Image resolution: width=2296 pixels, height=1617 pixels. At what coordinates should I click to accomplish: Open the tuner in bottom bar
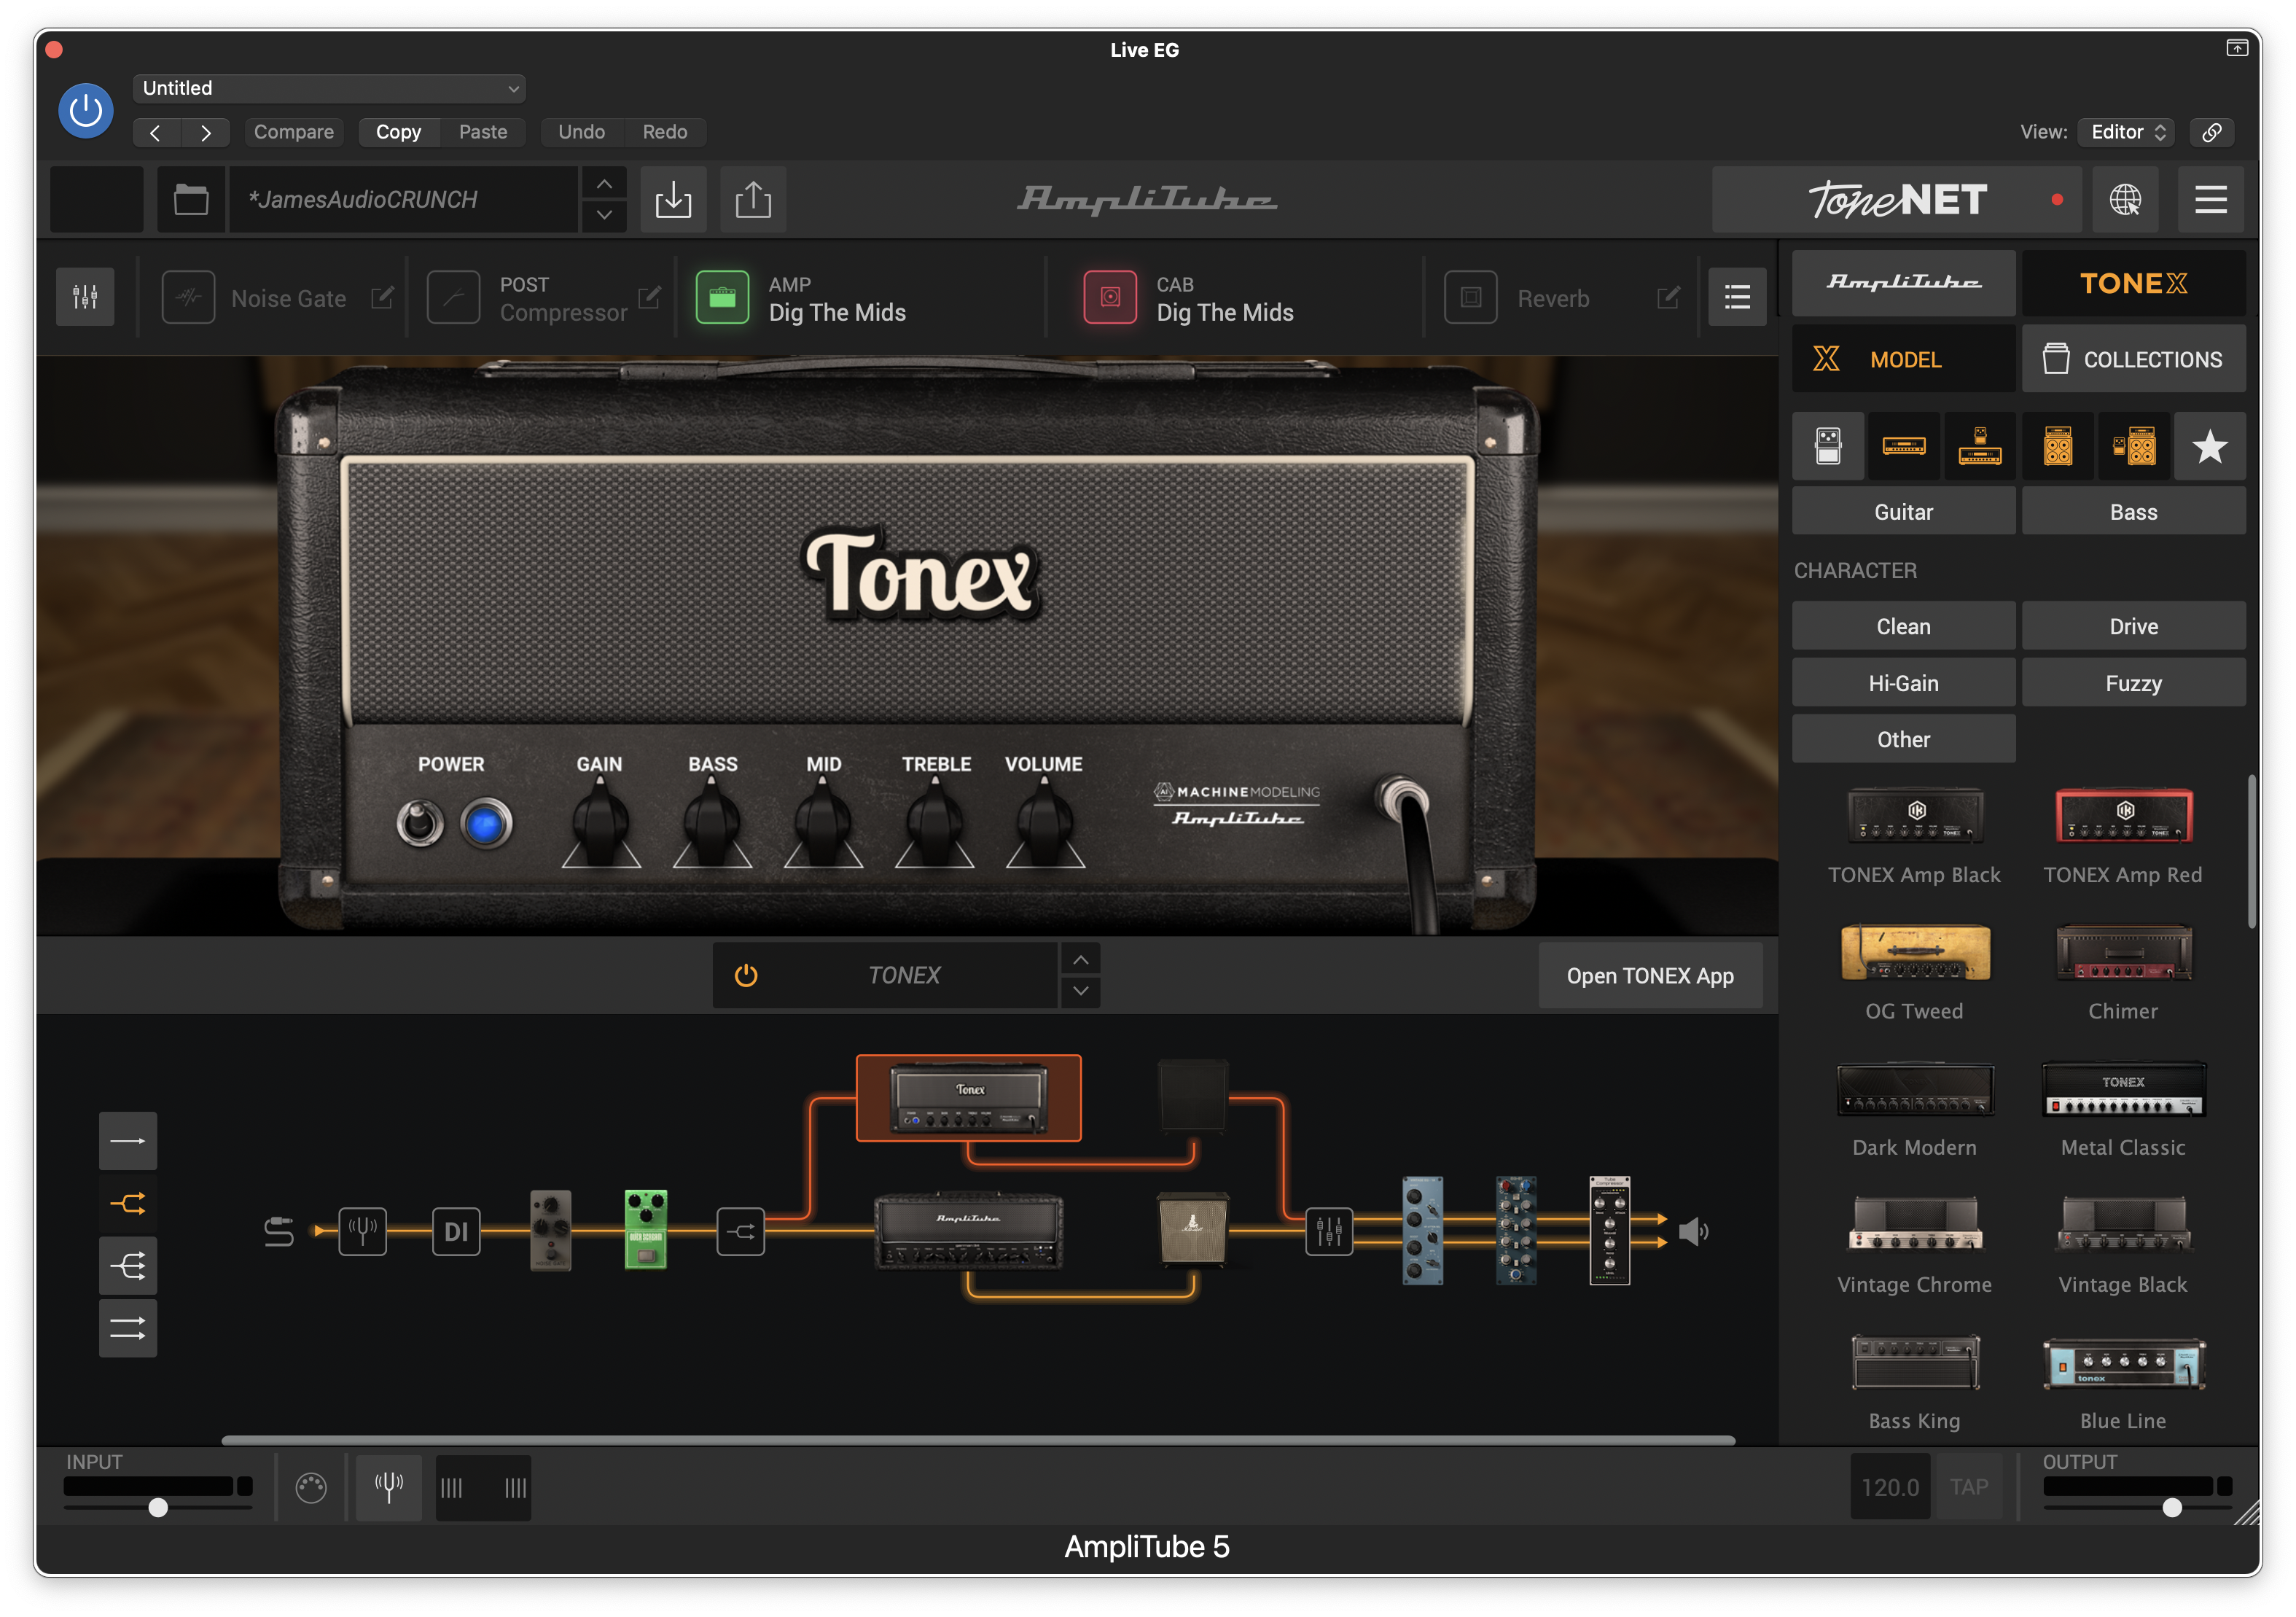point(389,1487)
